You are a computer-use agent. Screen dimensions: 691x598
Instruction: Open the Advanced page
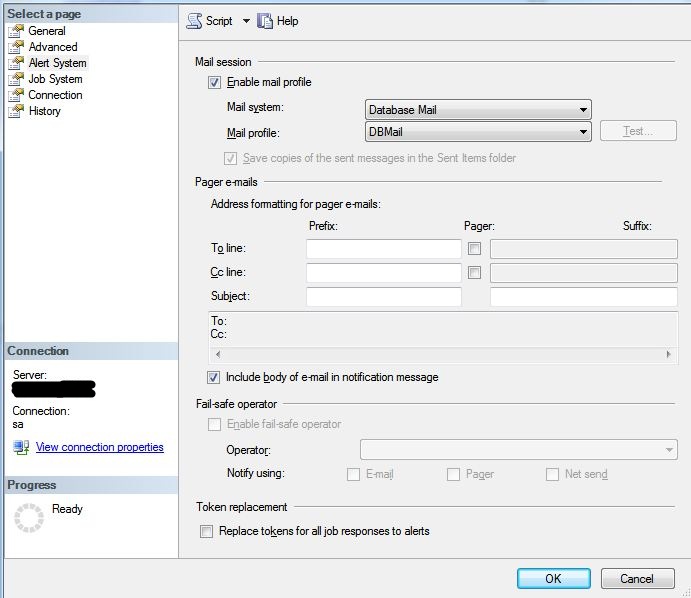coord(53,47)
